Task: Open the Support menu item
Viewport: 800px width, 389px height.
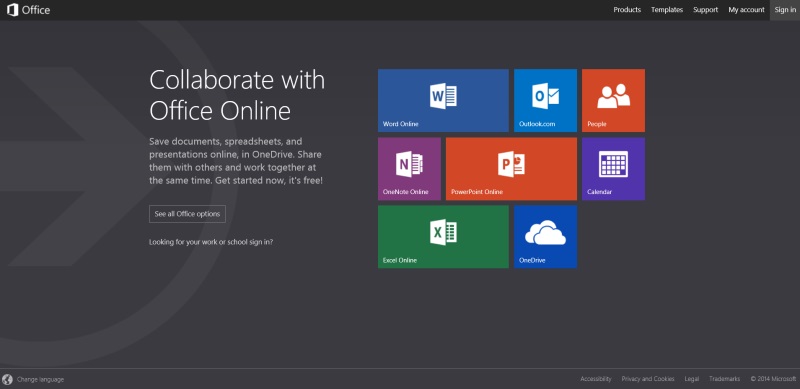Action: (x=706, y=10)
